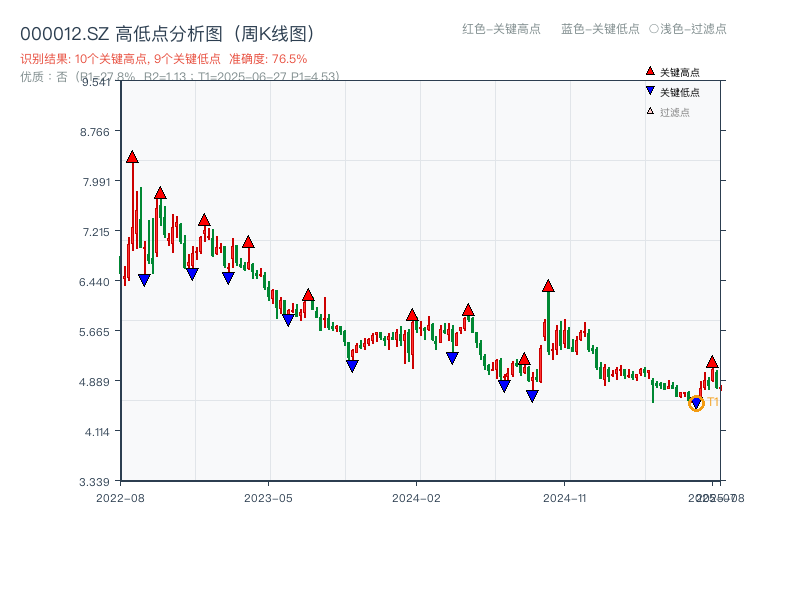Viewport: 800px width, 600px height.
Task: Select the rightmost red triangle at the chart edge
Action: (713, 363)
